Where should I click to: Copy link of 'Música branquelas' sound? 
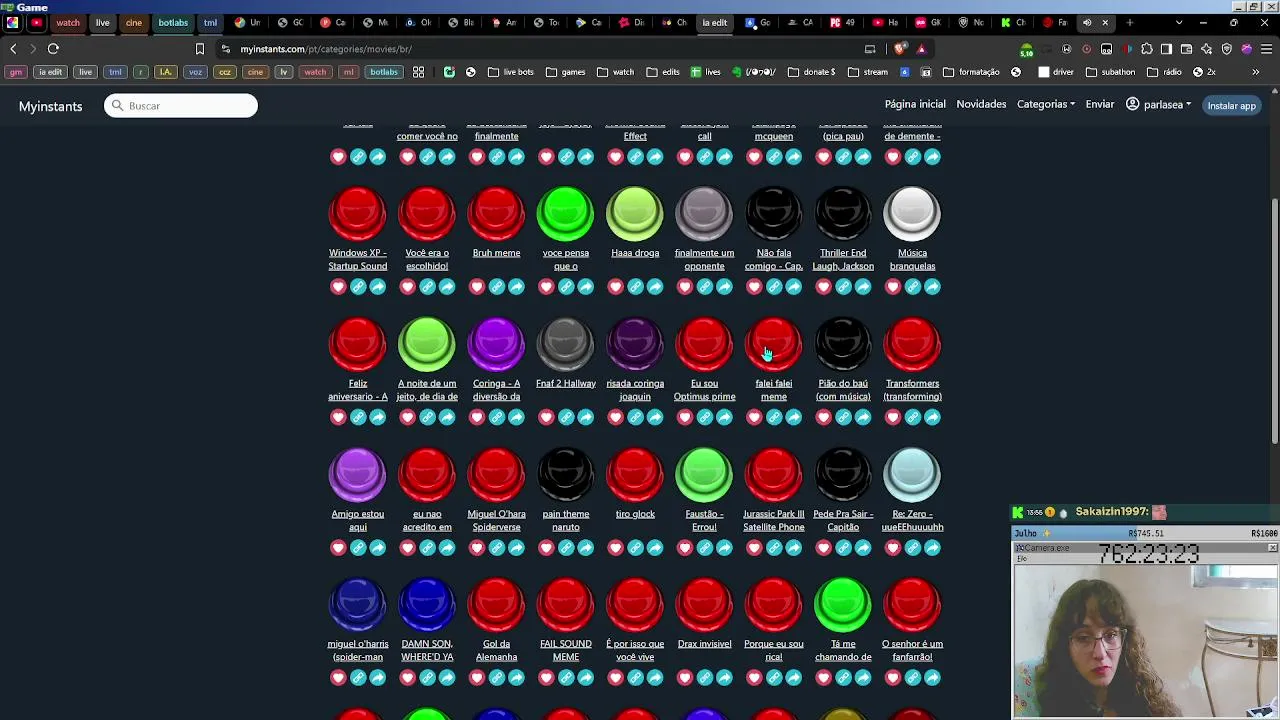coord(913,287)
